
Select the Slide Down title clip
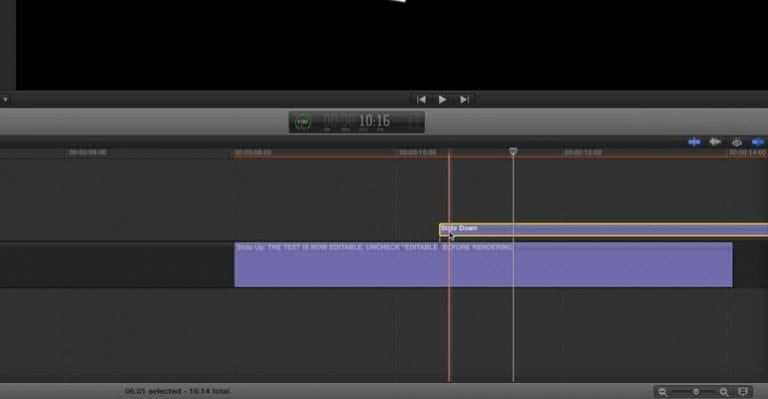point(603,229)
